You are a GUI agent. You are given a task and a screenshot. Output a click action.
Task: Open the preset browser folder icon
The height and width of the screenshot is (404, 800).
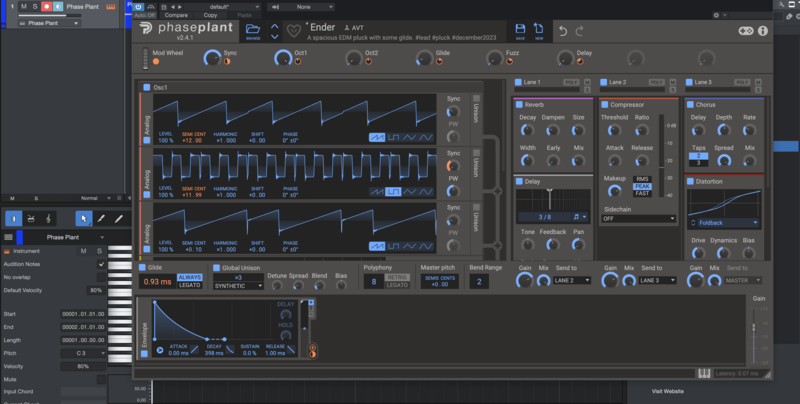253,29
